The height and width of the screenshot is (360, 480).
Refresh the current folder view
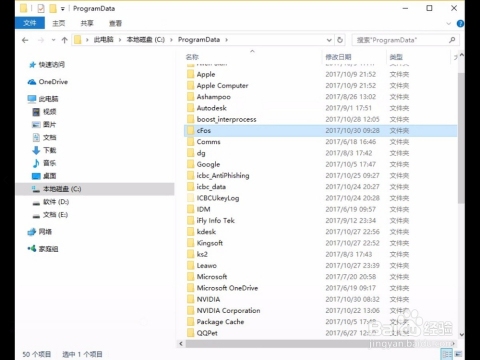pyautogui.click(x=340, y=40)
